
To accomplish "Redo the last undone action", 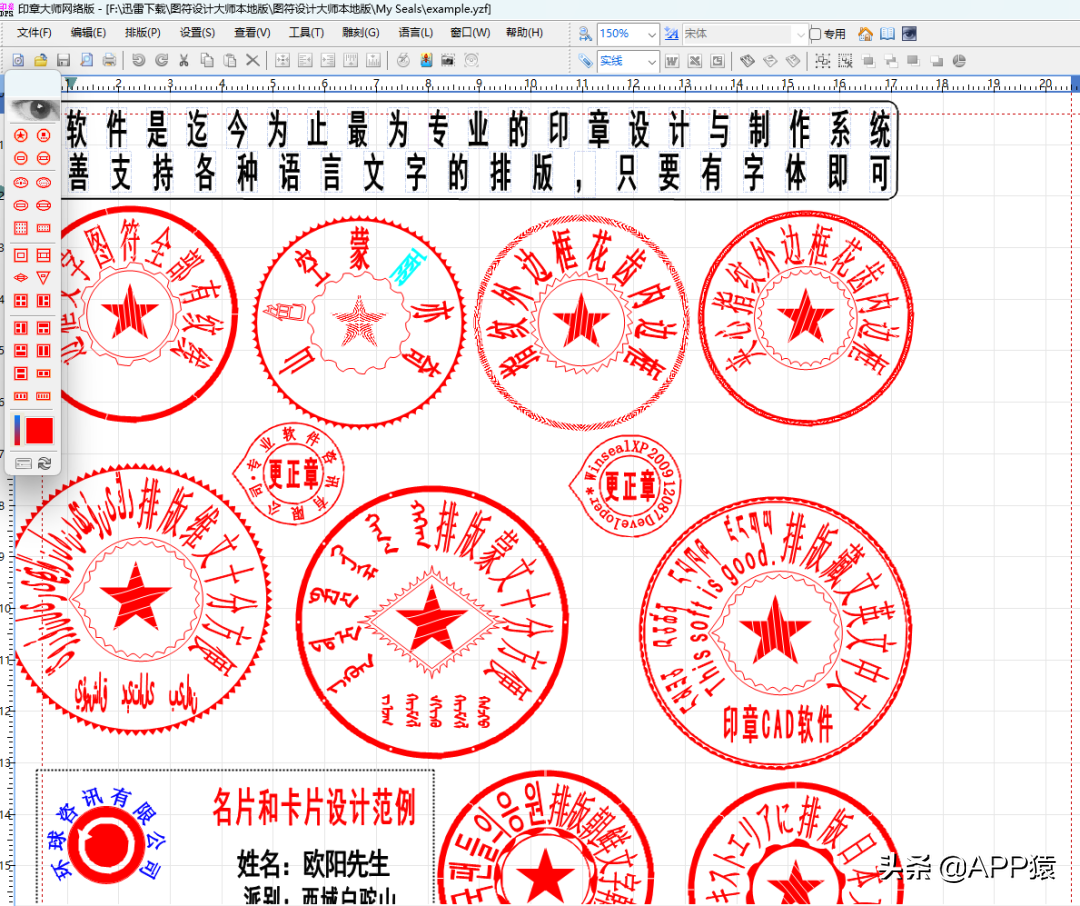I will pyautogui.click(x=161, y=61).
